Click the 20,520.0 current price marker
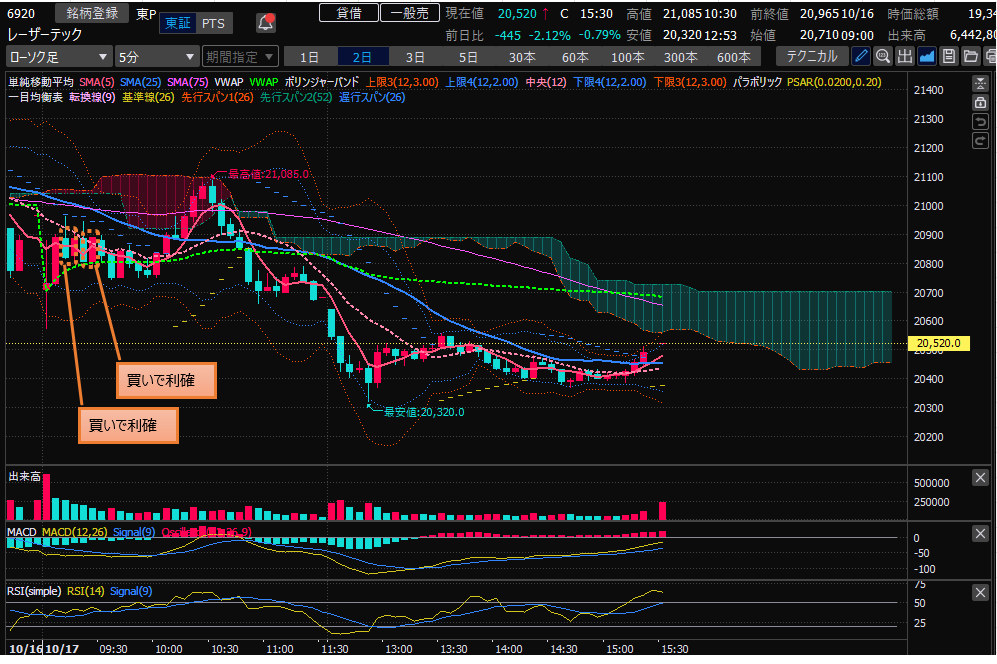The width and height of the screenshot is (997, 664). pyautogui.click(x=937, y=343)
